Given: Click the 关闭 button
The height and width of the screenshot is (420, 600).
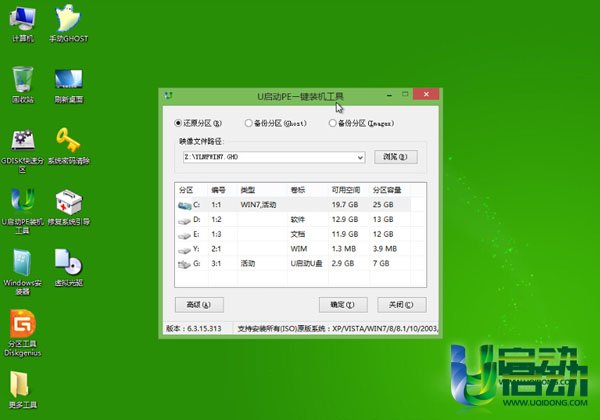Looking at the screenshot, I should pos(401,305).
